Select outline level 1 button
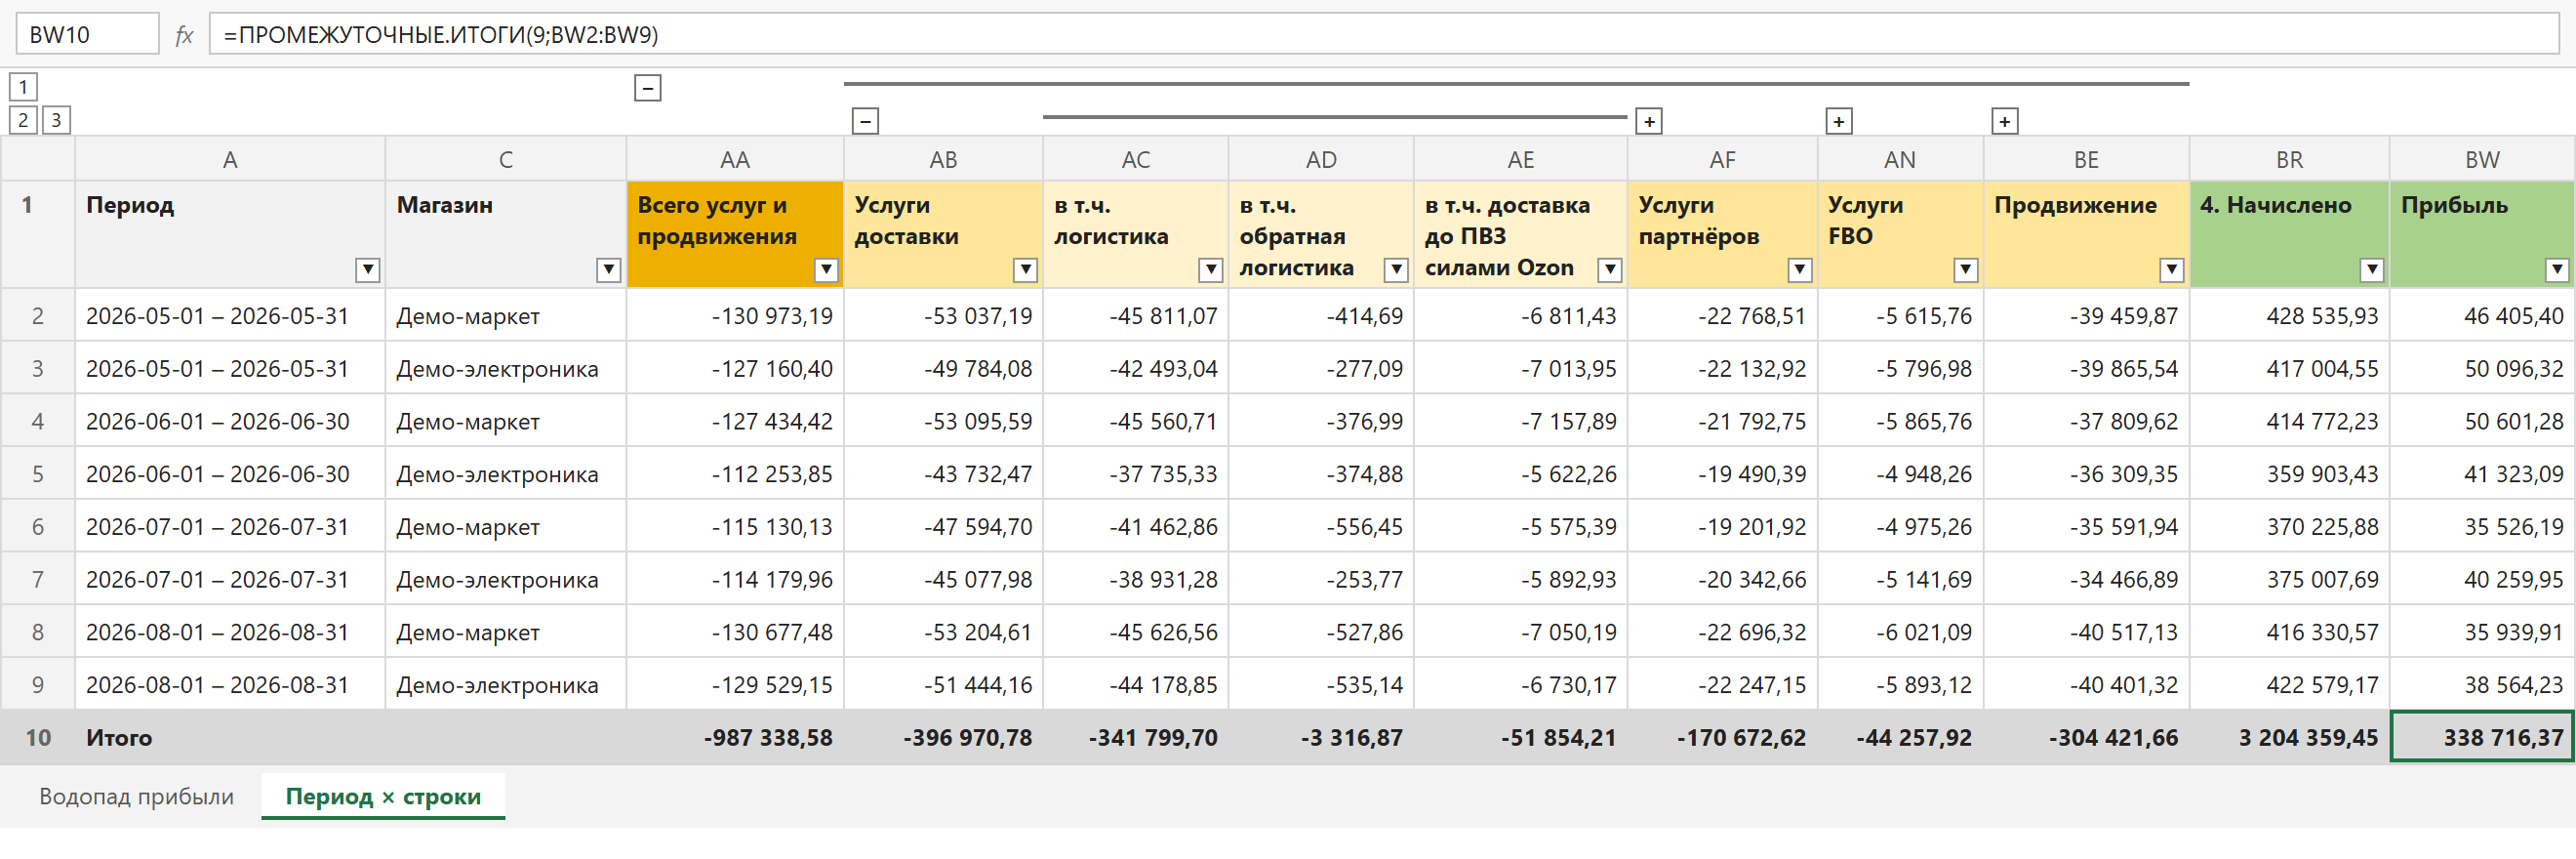The width and height of the screenshot is (2576, 859). (23, 87)
